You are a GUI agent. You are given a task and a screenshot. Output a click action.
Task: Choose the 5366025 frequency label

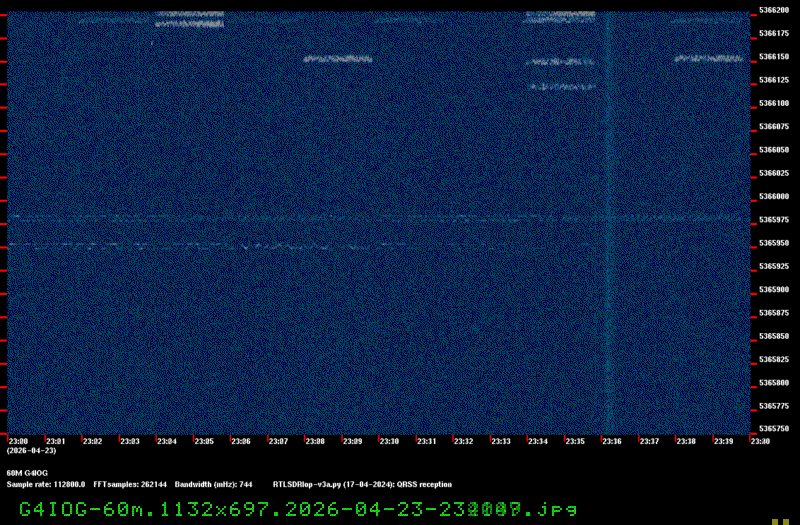pos(774,173)
